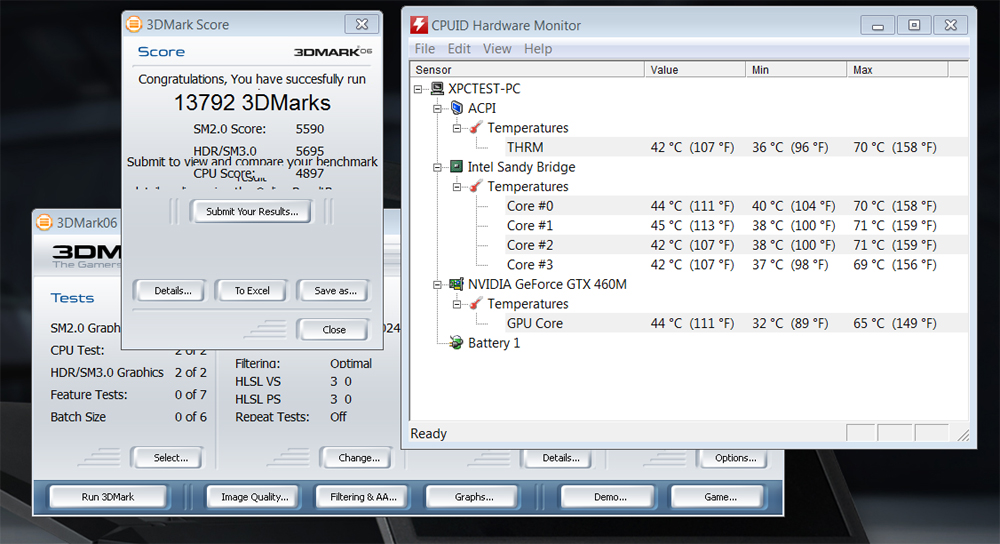Maximize the CPUID Hardware Monitor window

914,26
